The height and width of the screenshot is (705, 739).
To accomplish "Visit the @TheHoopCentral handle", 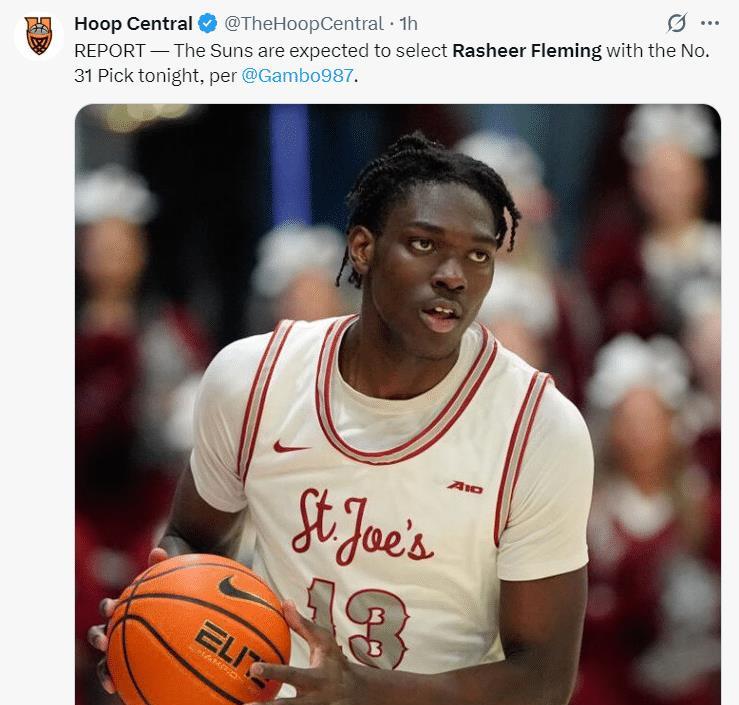I will click(304, 24).
